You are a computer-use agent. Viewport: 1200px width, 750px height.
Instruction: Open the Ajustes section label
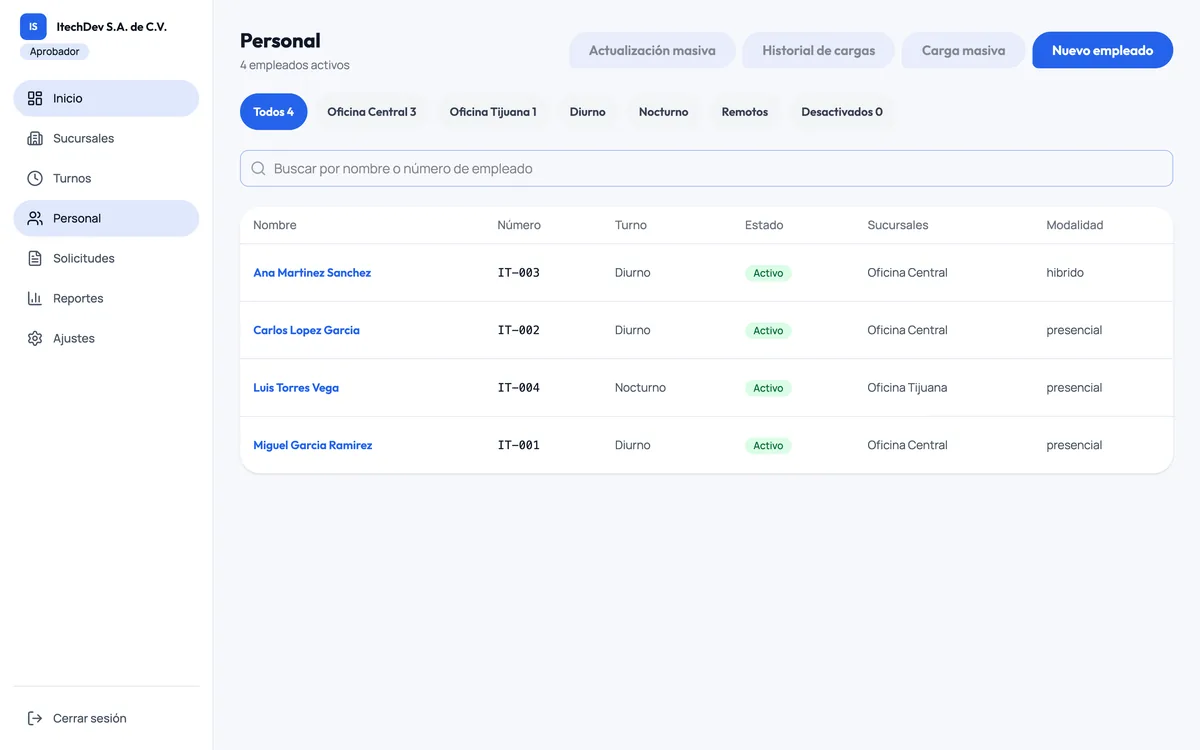74,338
